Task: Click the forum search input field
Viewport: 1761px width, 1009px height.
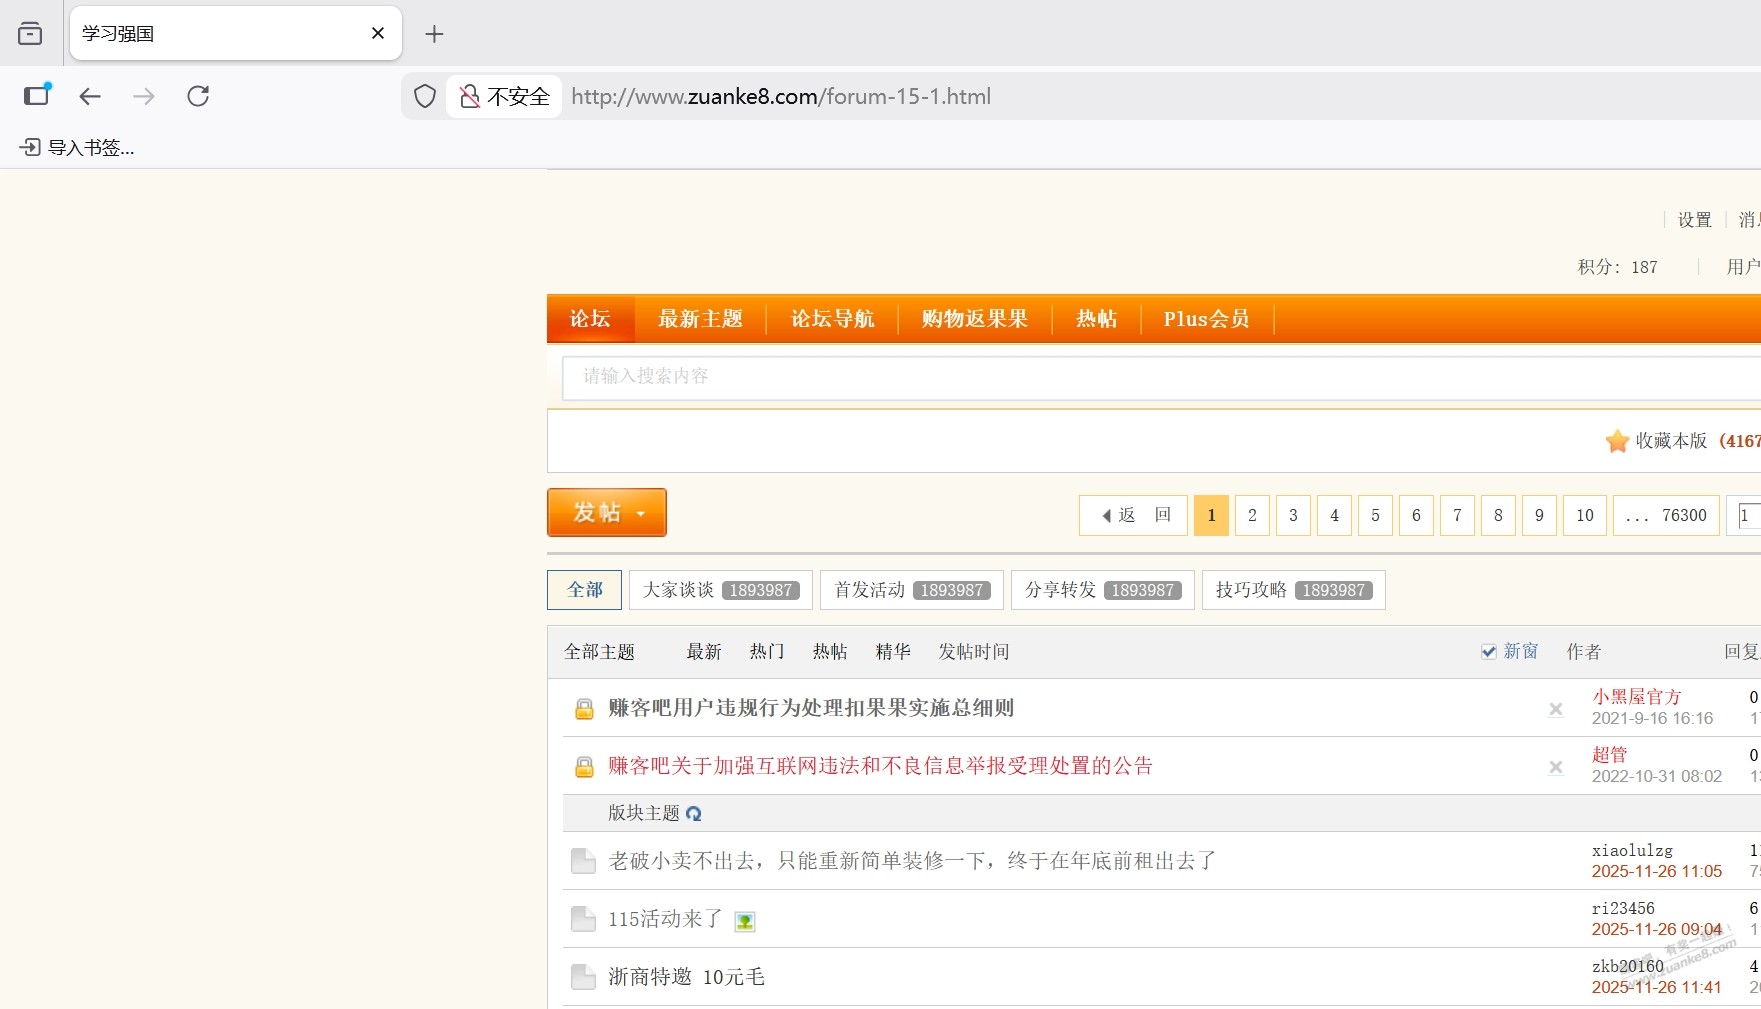Action: [1100, 377]
